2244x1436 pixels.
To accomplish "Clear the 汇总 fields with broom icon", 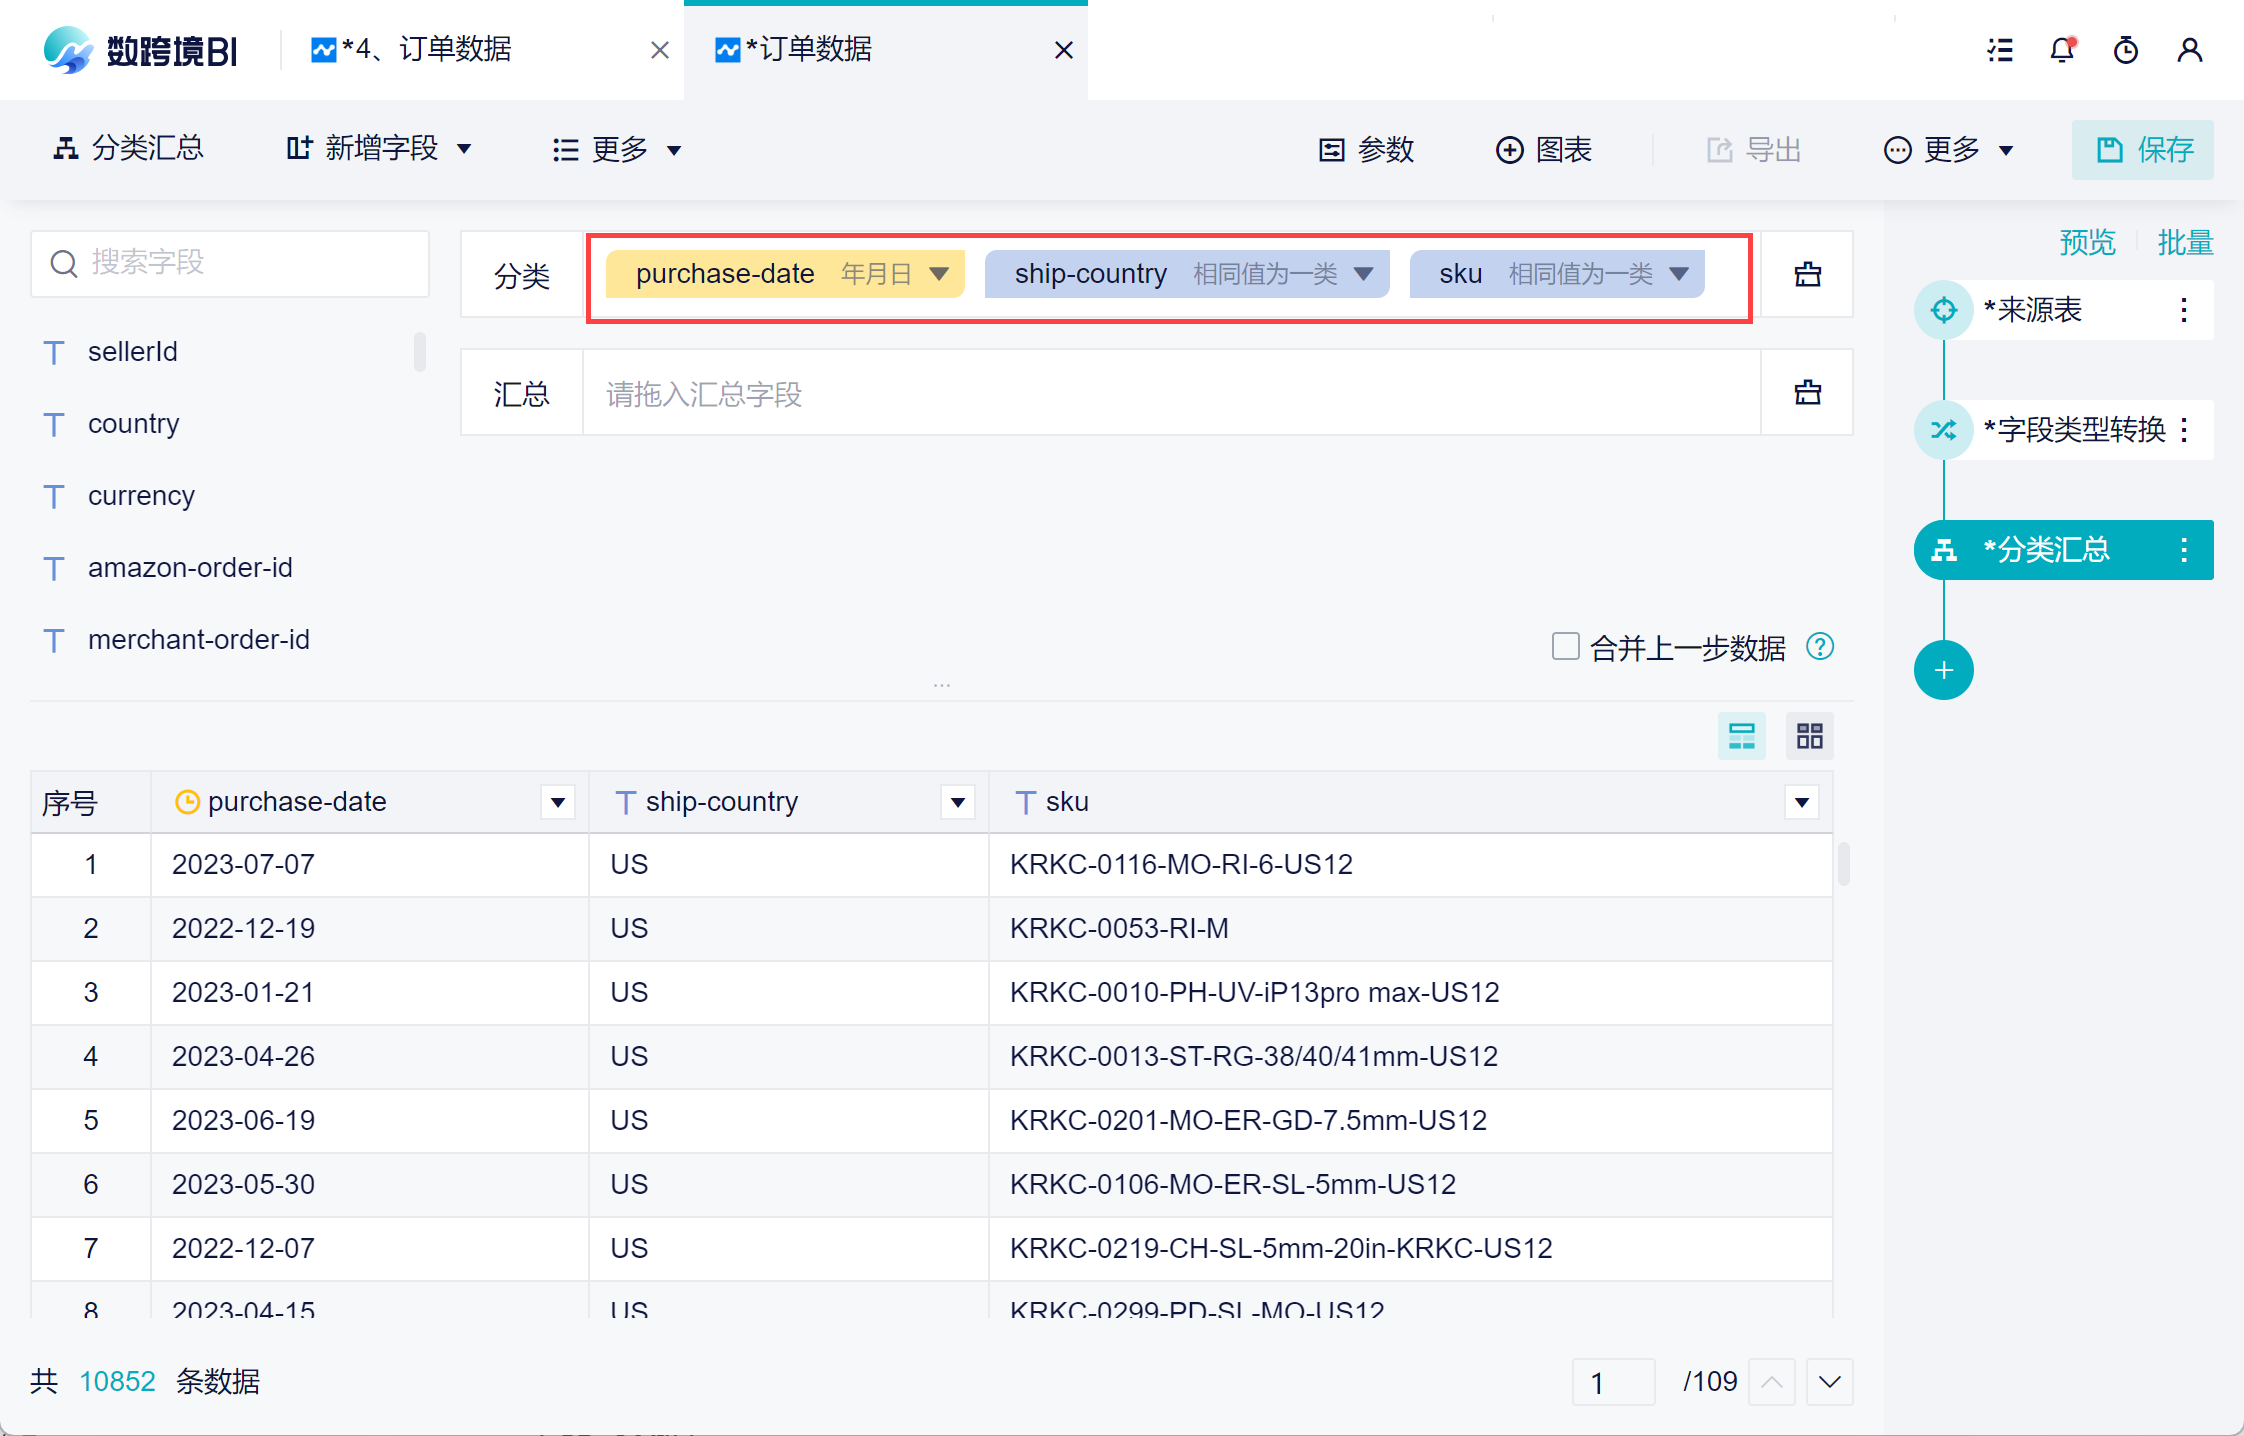I will 1807,392.
